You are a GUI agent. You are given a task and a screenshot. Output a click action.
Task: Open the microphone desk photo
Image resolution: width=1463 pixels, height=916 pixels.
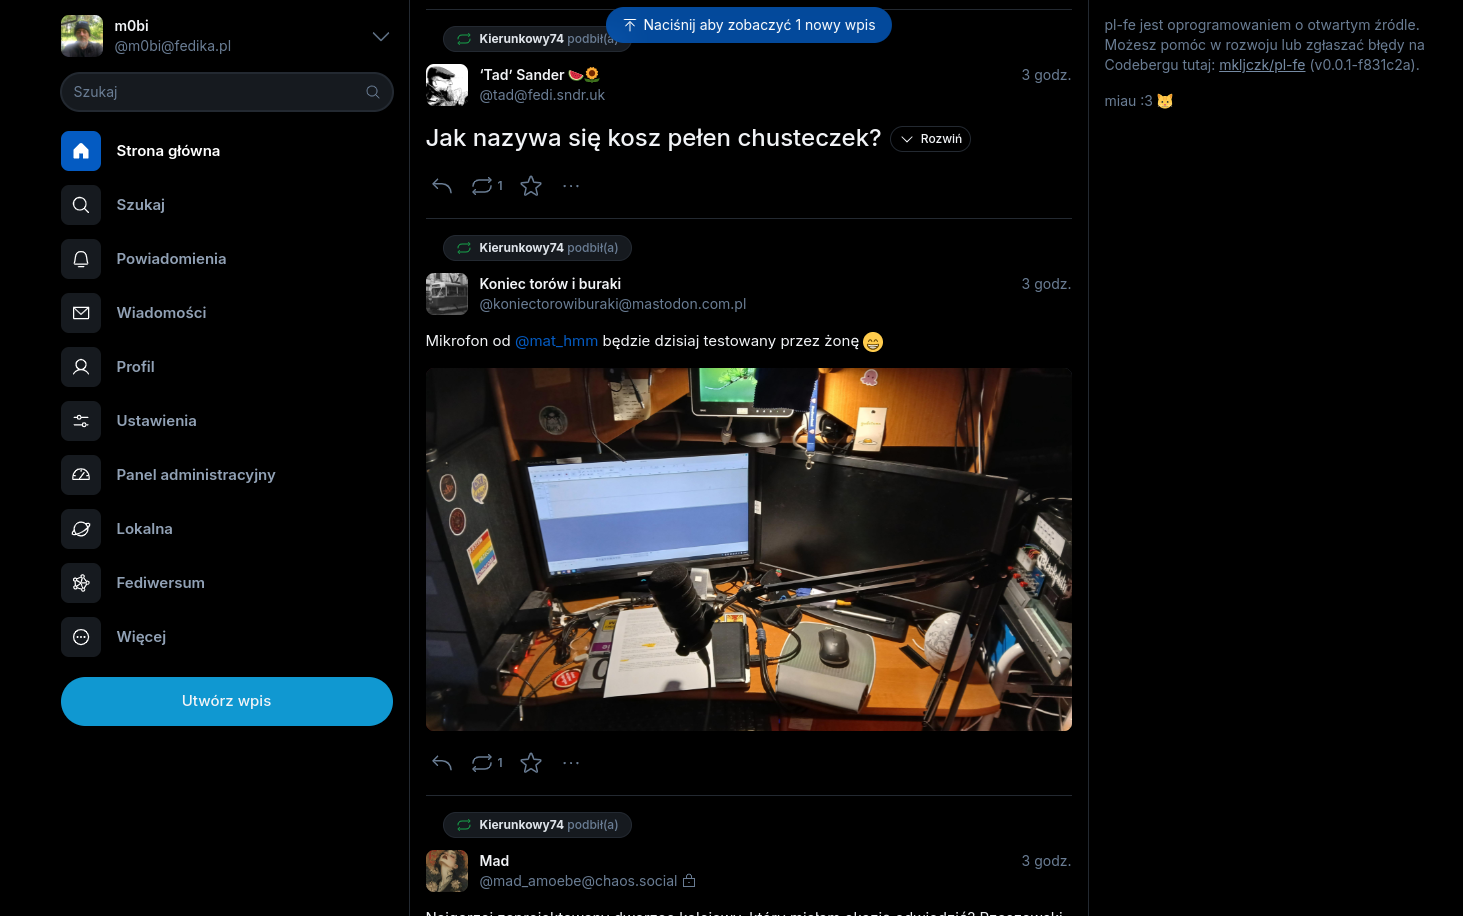pyautogui.click(x=748, y=549)
